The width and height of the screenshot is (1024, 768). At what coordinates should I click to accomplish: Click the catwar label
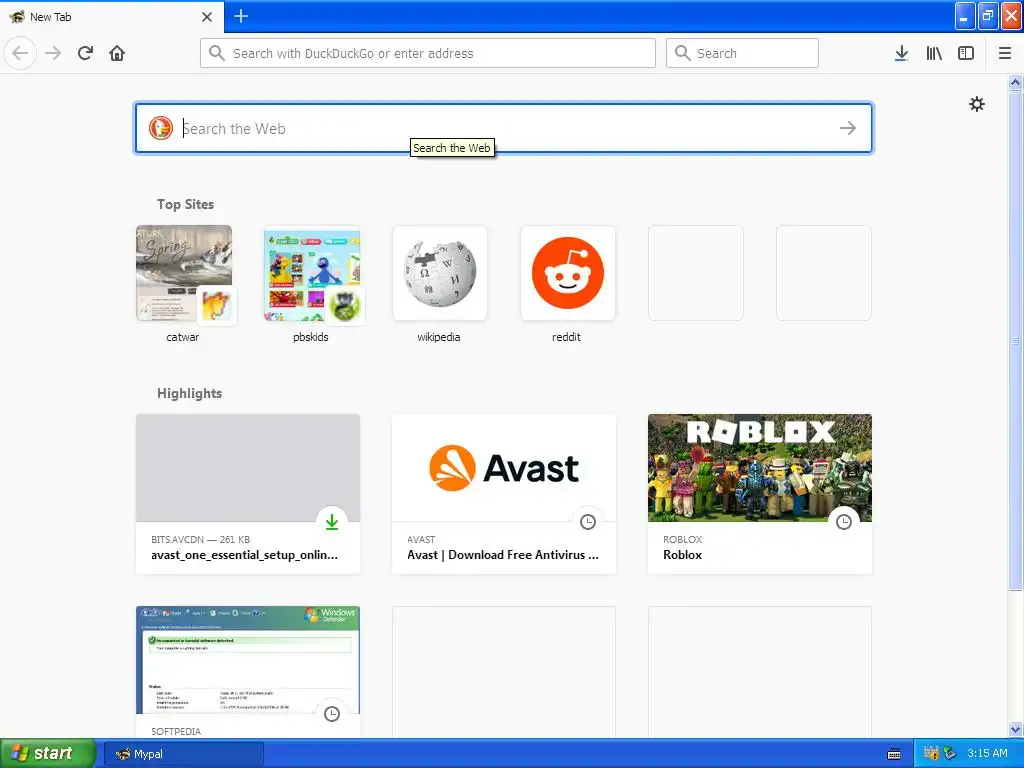[183, 337]
